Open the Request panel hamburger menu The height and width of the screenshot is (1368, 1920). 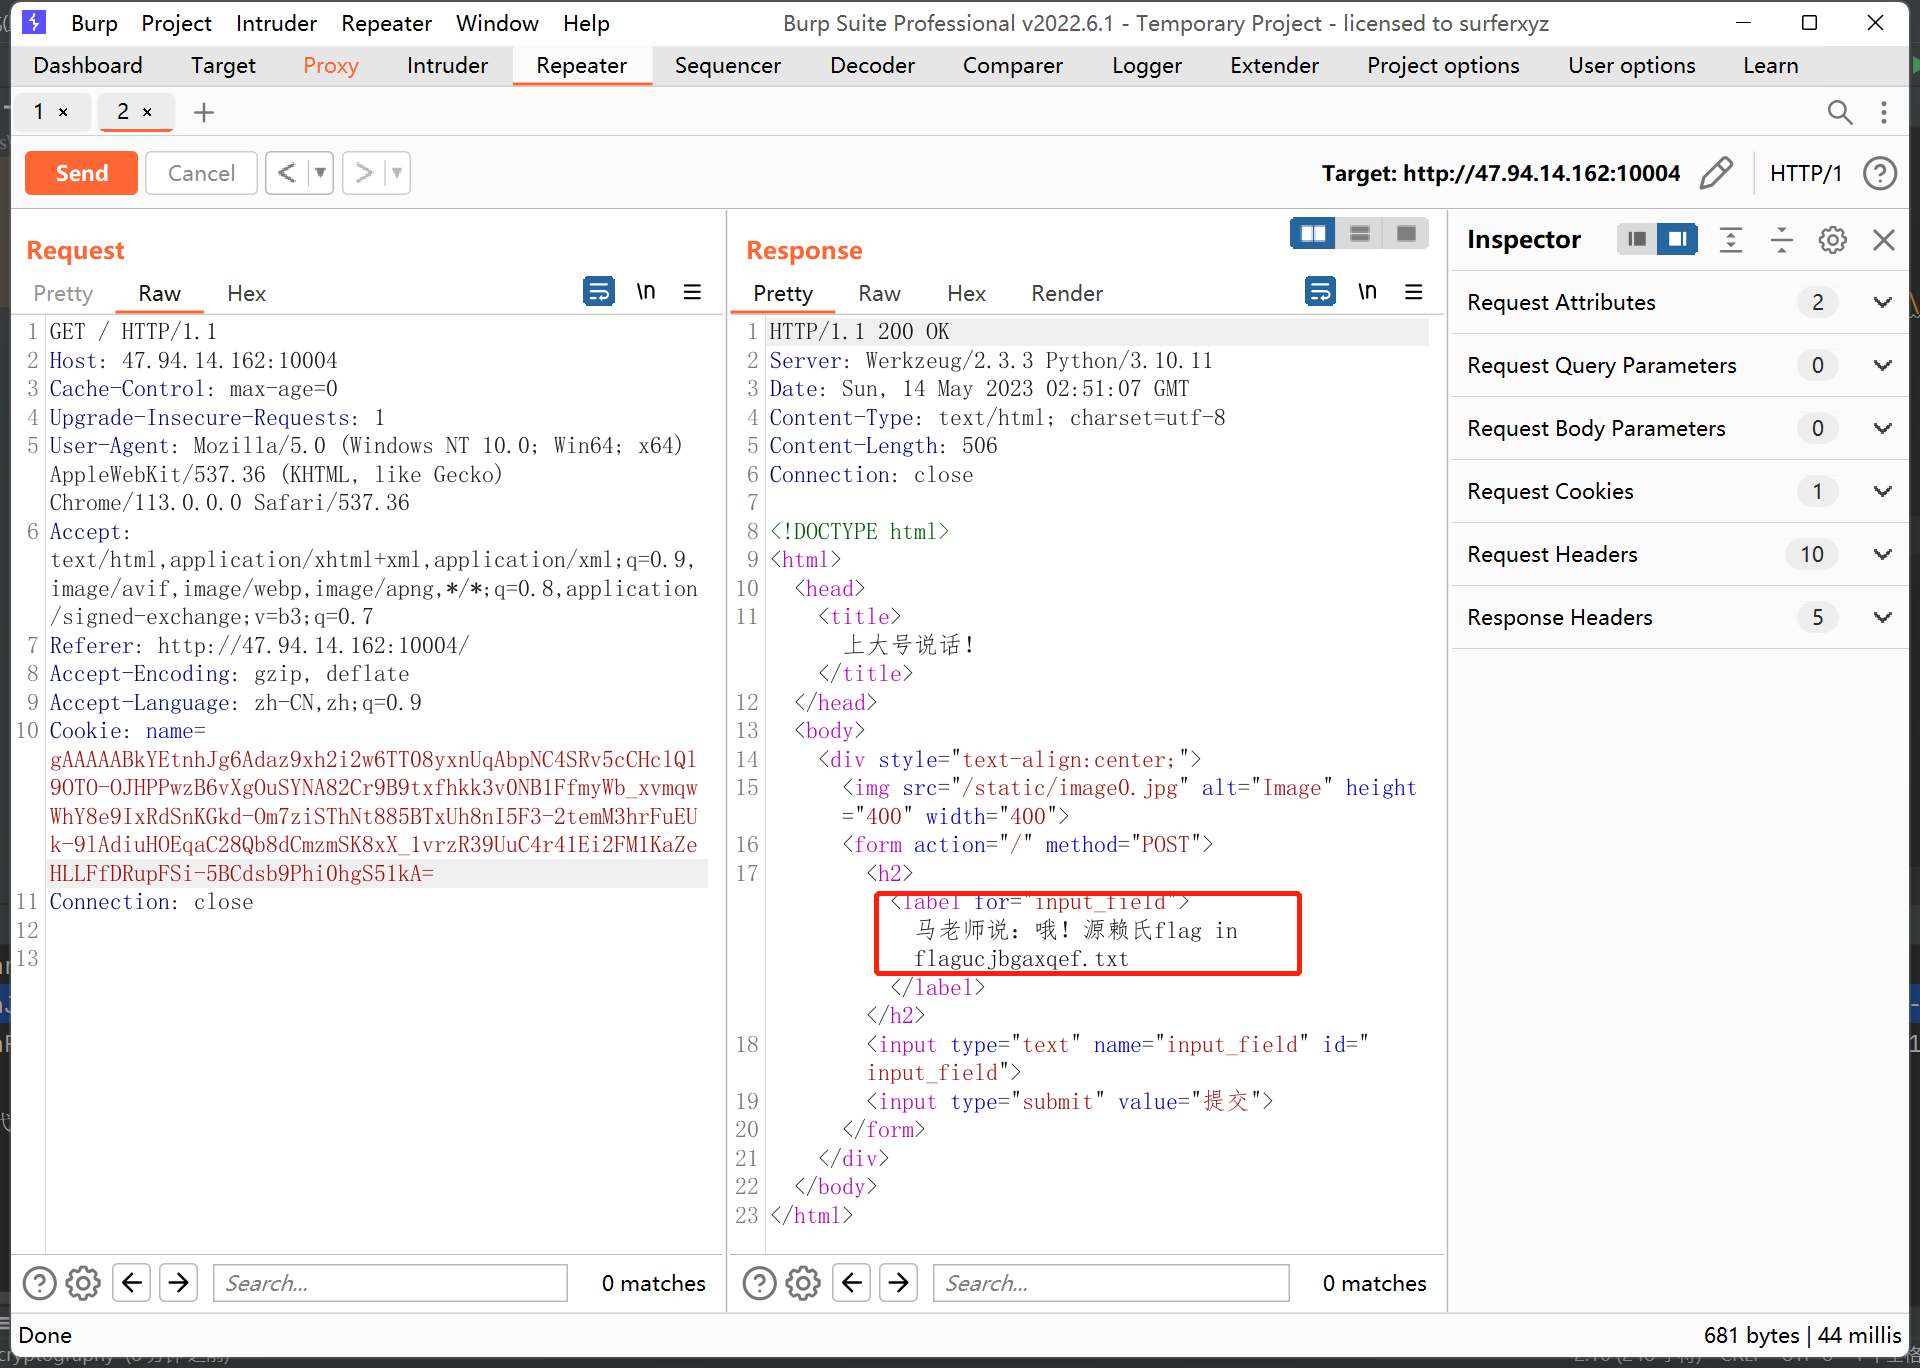point(692,291)
